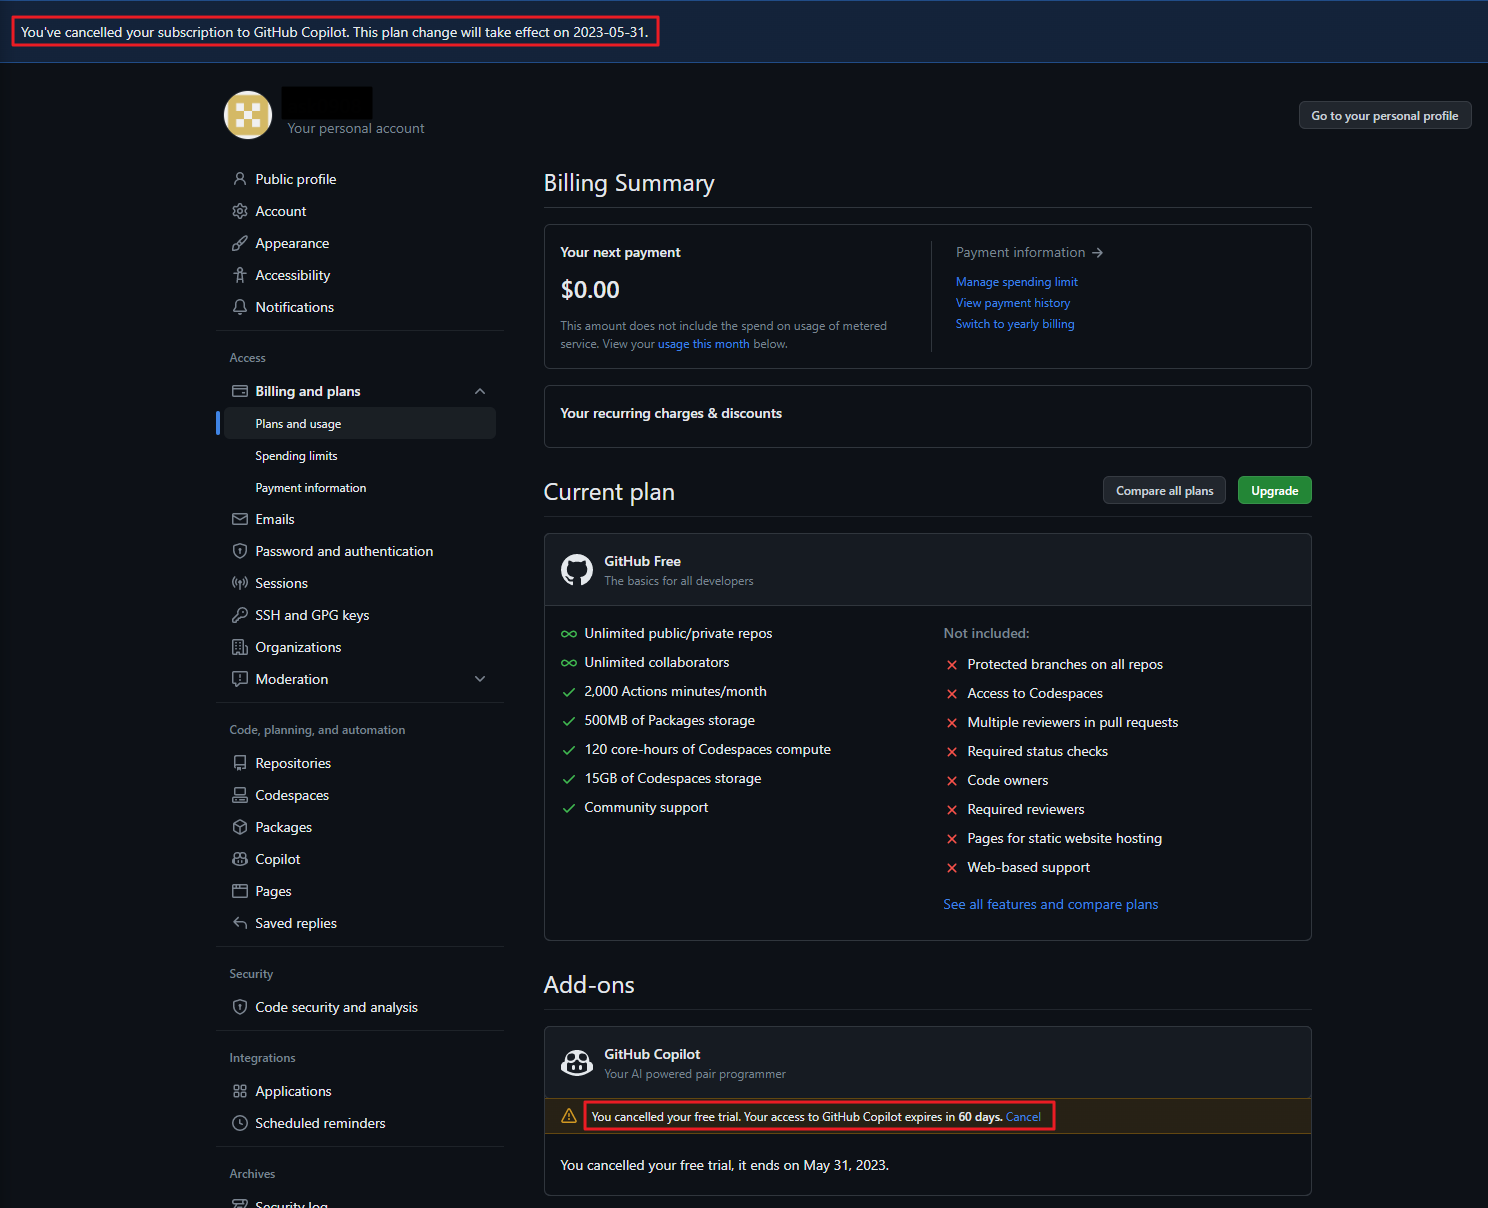Click 'Your personal account' label
The height and width of the screenshot is (1208, 1488).
click(356, 128)
